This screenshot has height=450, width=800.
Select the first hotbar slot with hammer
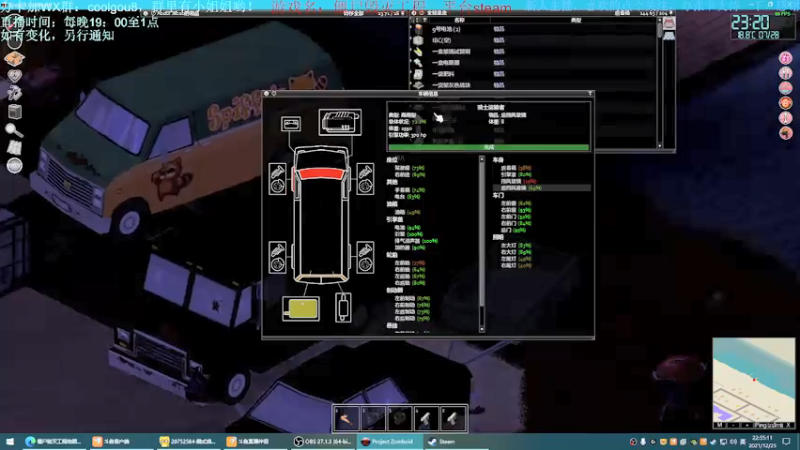[346, 418]
